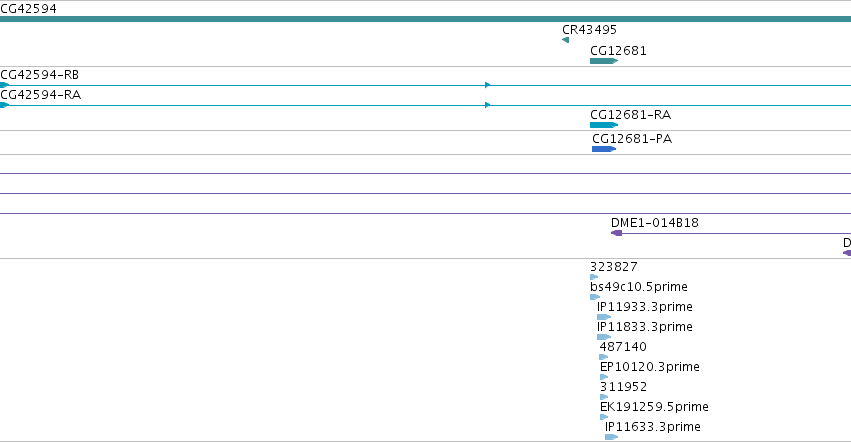Select the bs49c10.5prime label
Viewport: 851px width, 442px height.
click(639, 287)
